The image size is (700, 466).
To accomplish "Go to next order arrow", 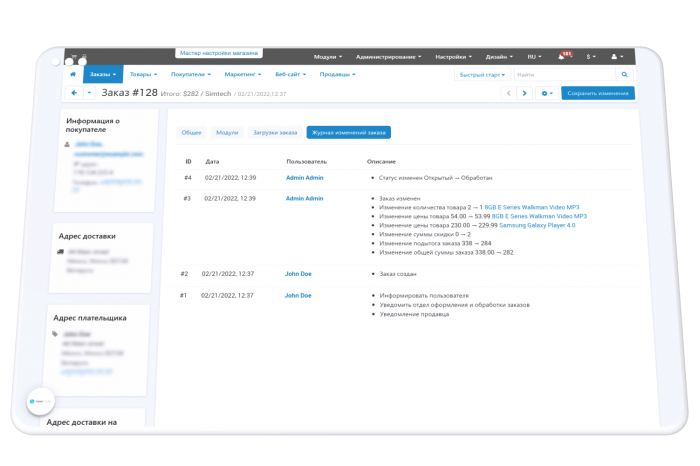I will [x=525, y=93].
